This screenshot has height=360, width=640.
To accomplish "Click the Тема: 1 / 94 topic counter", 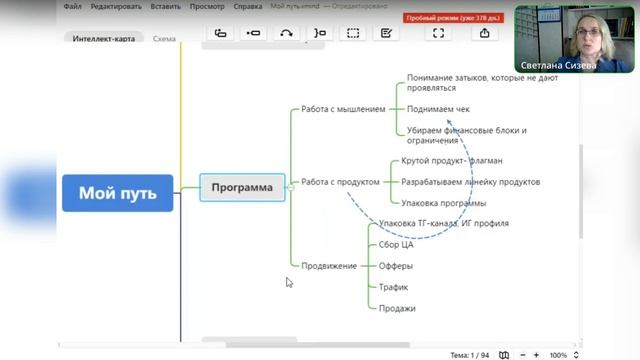I will click(x=469, y=355).
